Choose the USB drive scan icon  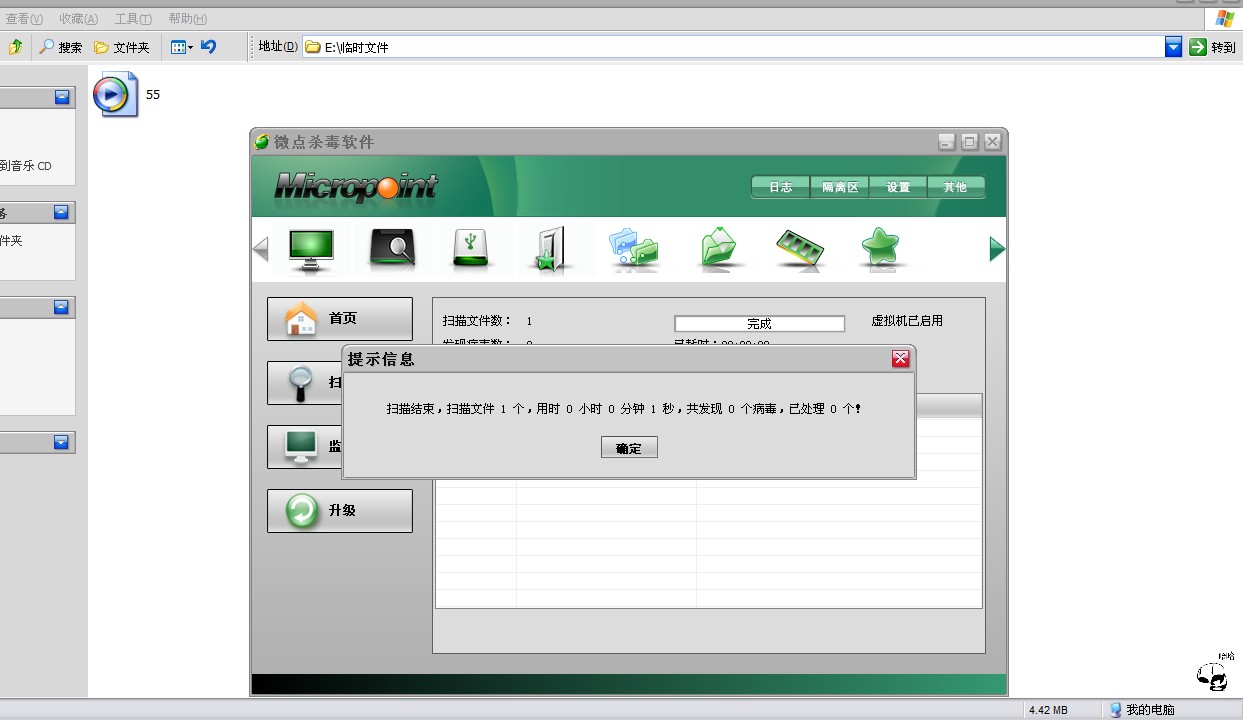471,248
